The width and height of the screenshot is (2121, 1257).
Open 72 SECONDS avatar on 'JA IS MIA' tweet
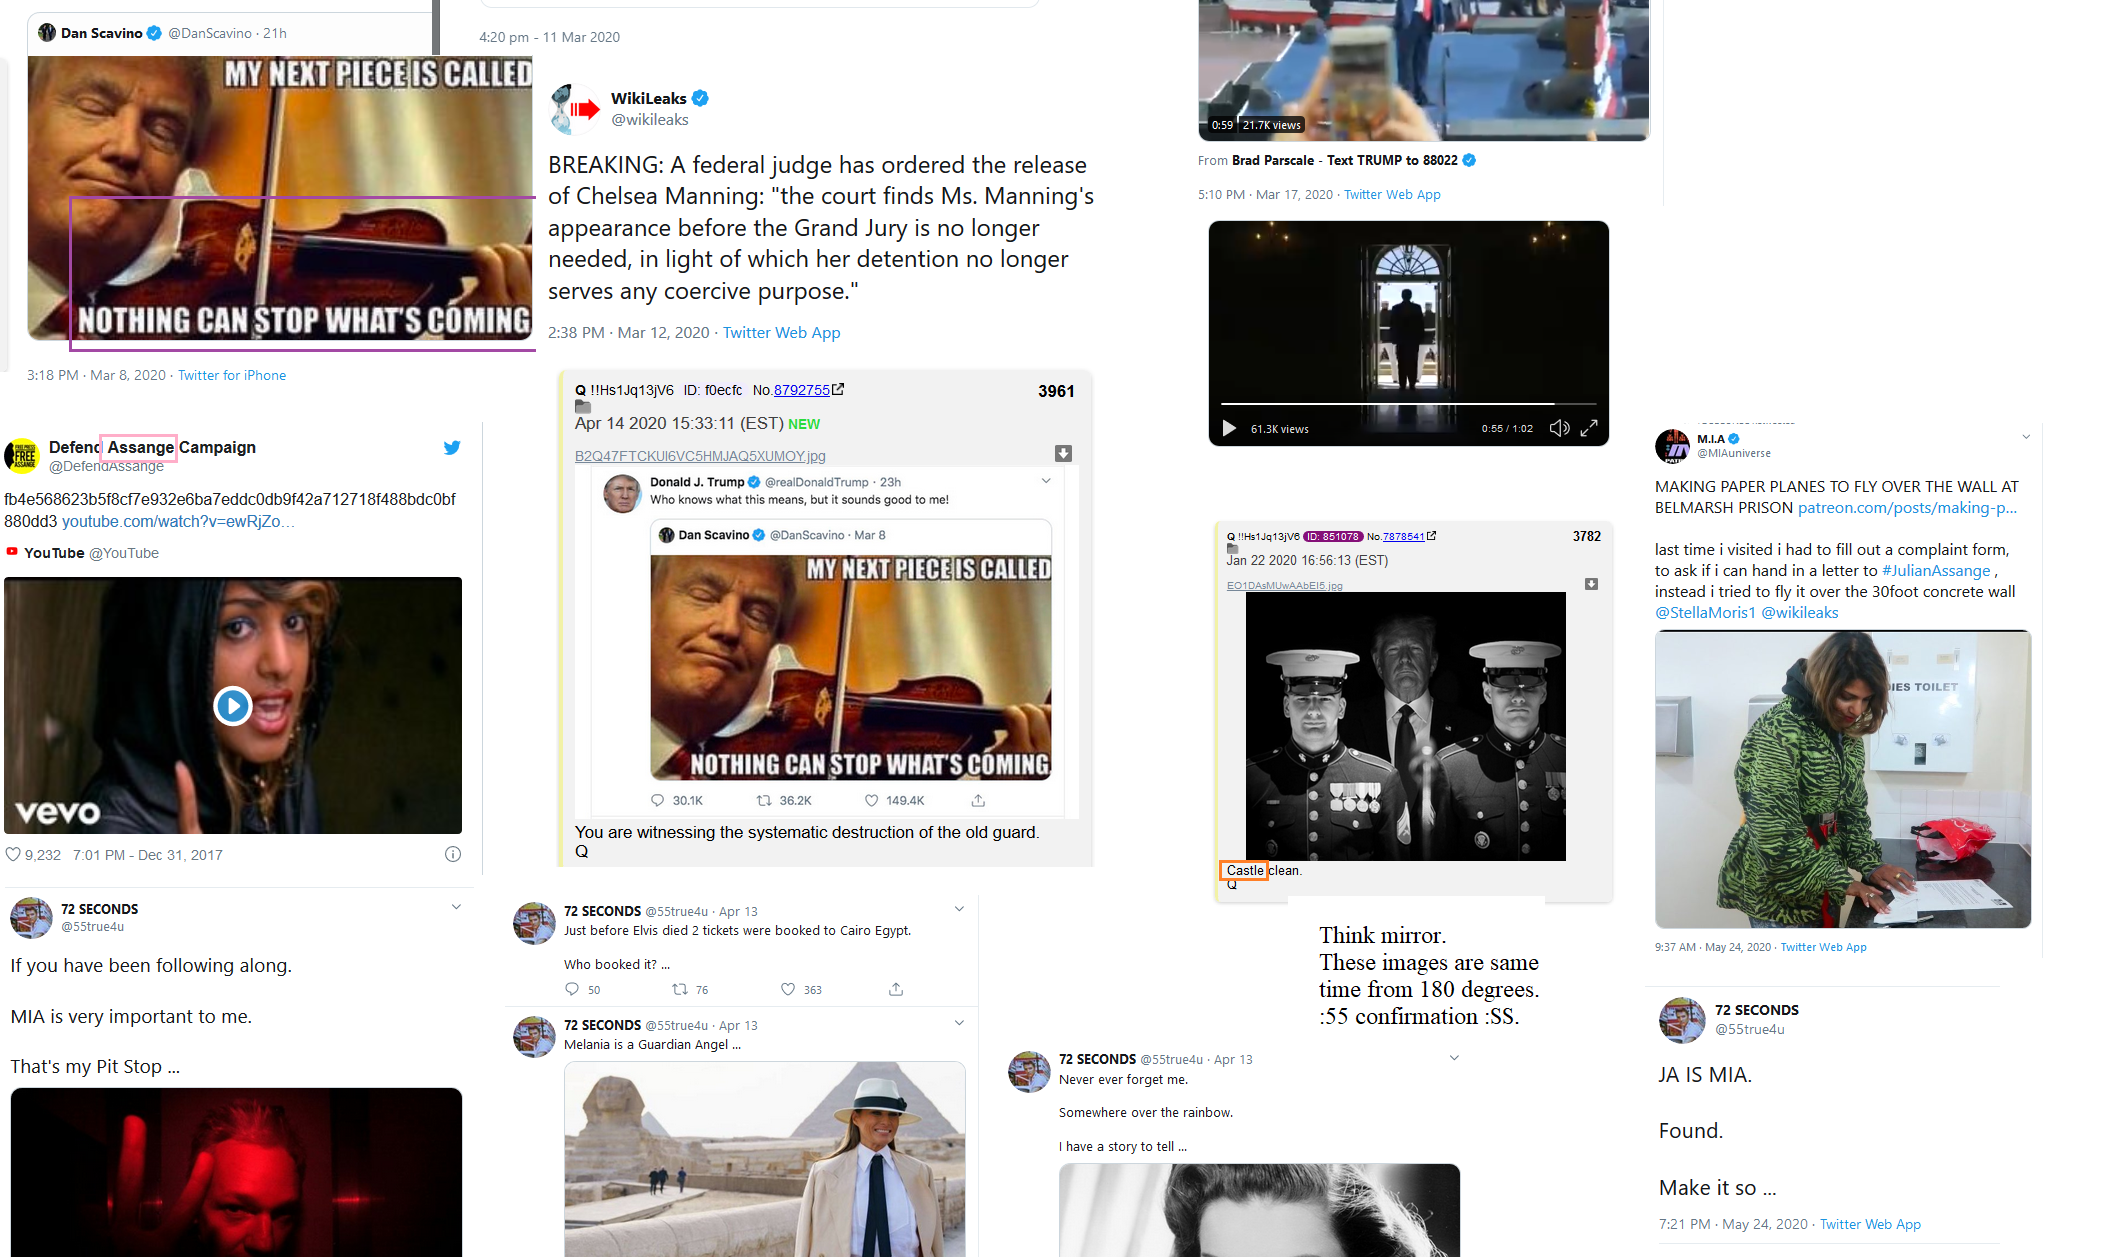(1682, 1020)
